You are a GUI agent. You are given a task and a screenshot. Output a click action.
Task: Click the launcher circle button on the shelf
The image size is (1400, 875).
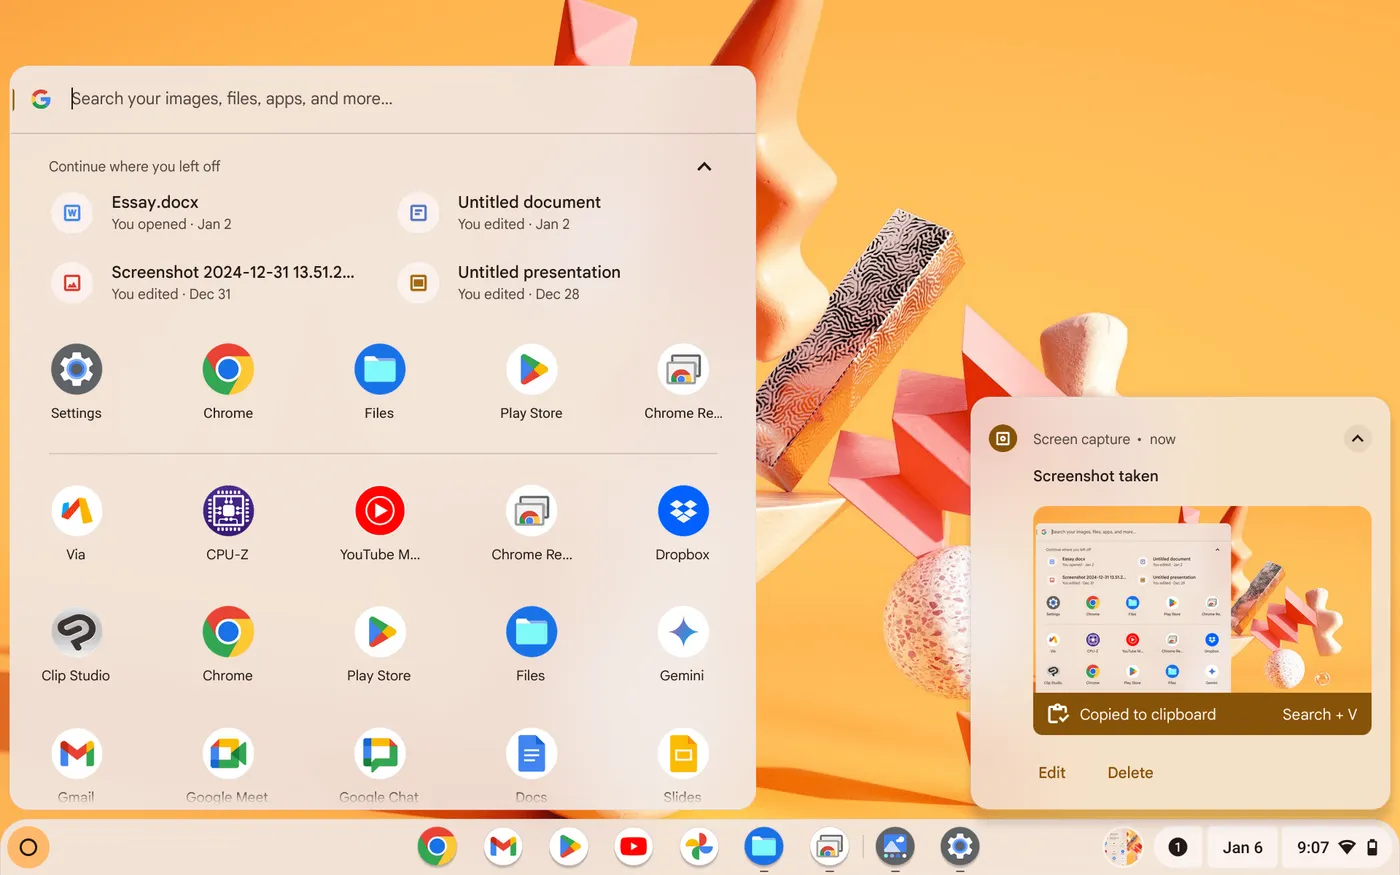28,848
